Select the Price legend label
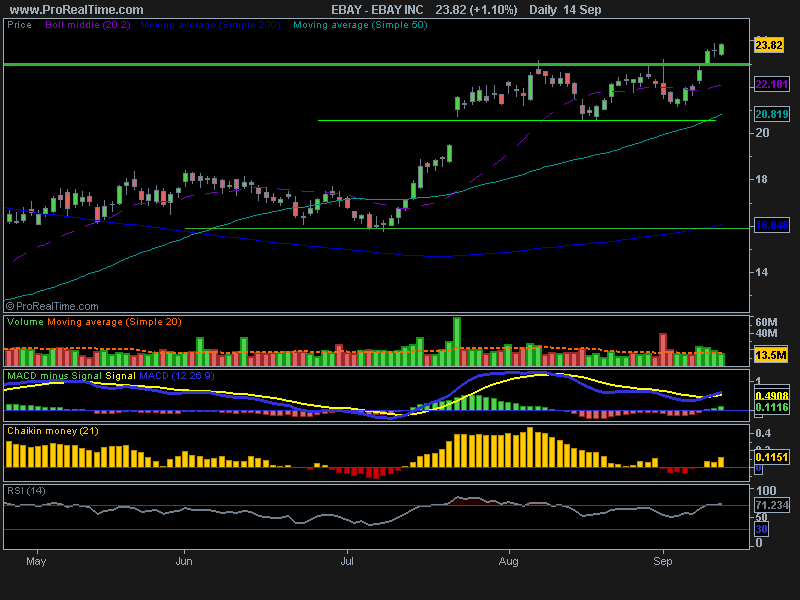 pyautogui.click(x=19, y=25)
